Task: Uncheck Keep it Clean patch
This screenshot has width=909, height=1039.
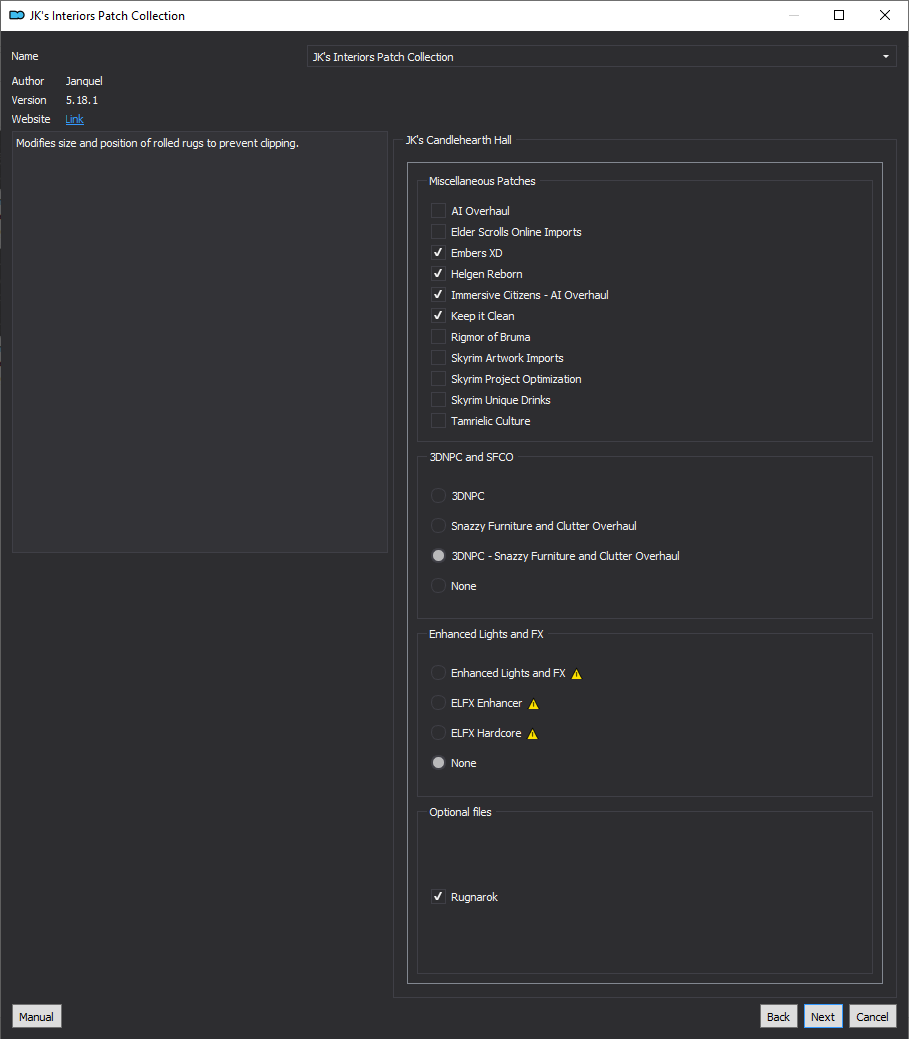Action: (438, 315)
